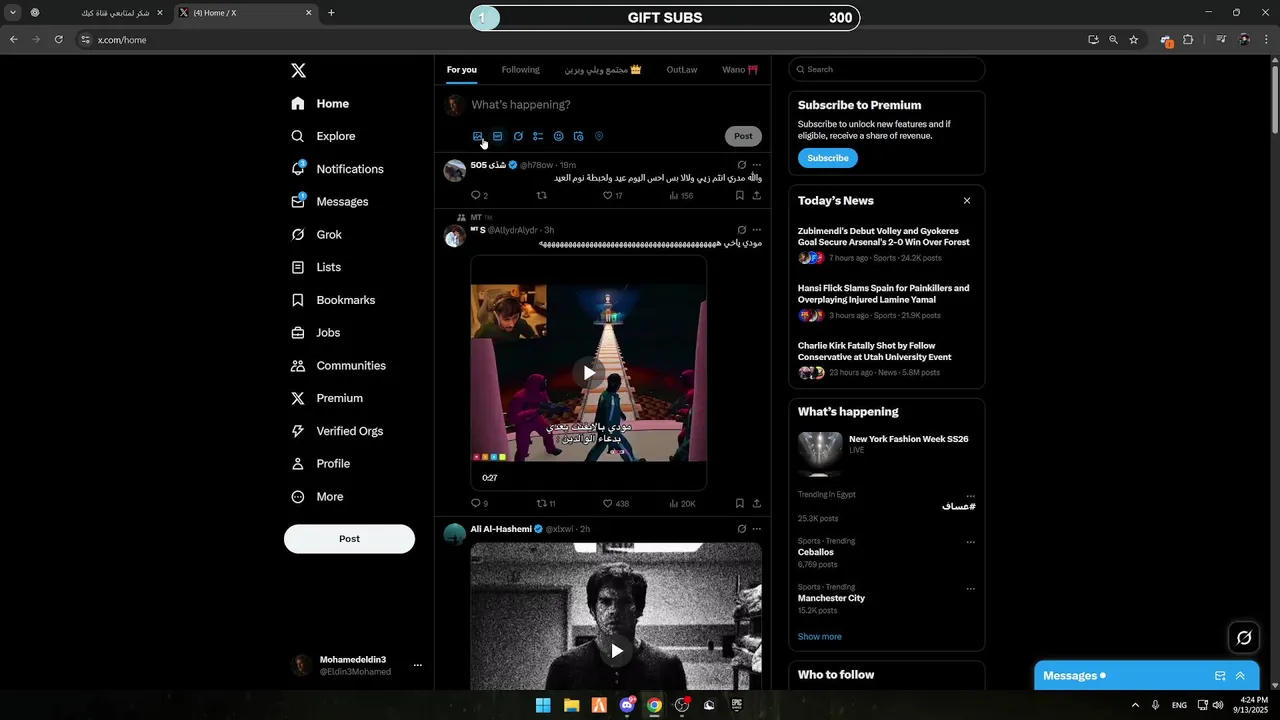Dismiss the Today's News panel
This screenshot has height=720, width=1280.
967,201
